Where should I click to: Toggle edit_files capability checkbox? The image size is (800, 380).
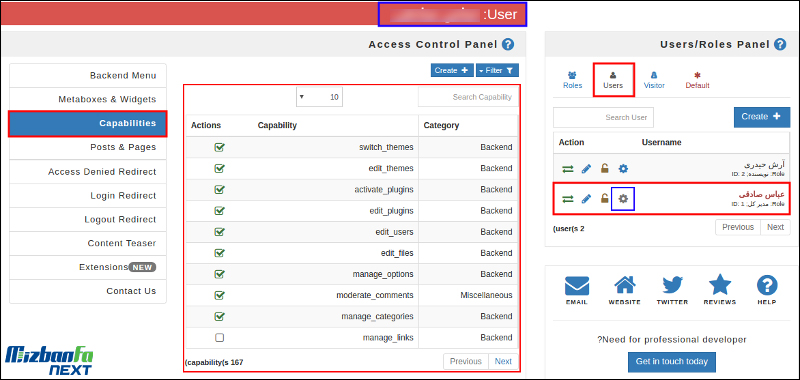pyautogui.click(x=219, y=253)
